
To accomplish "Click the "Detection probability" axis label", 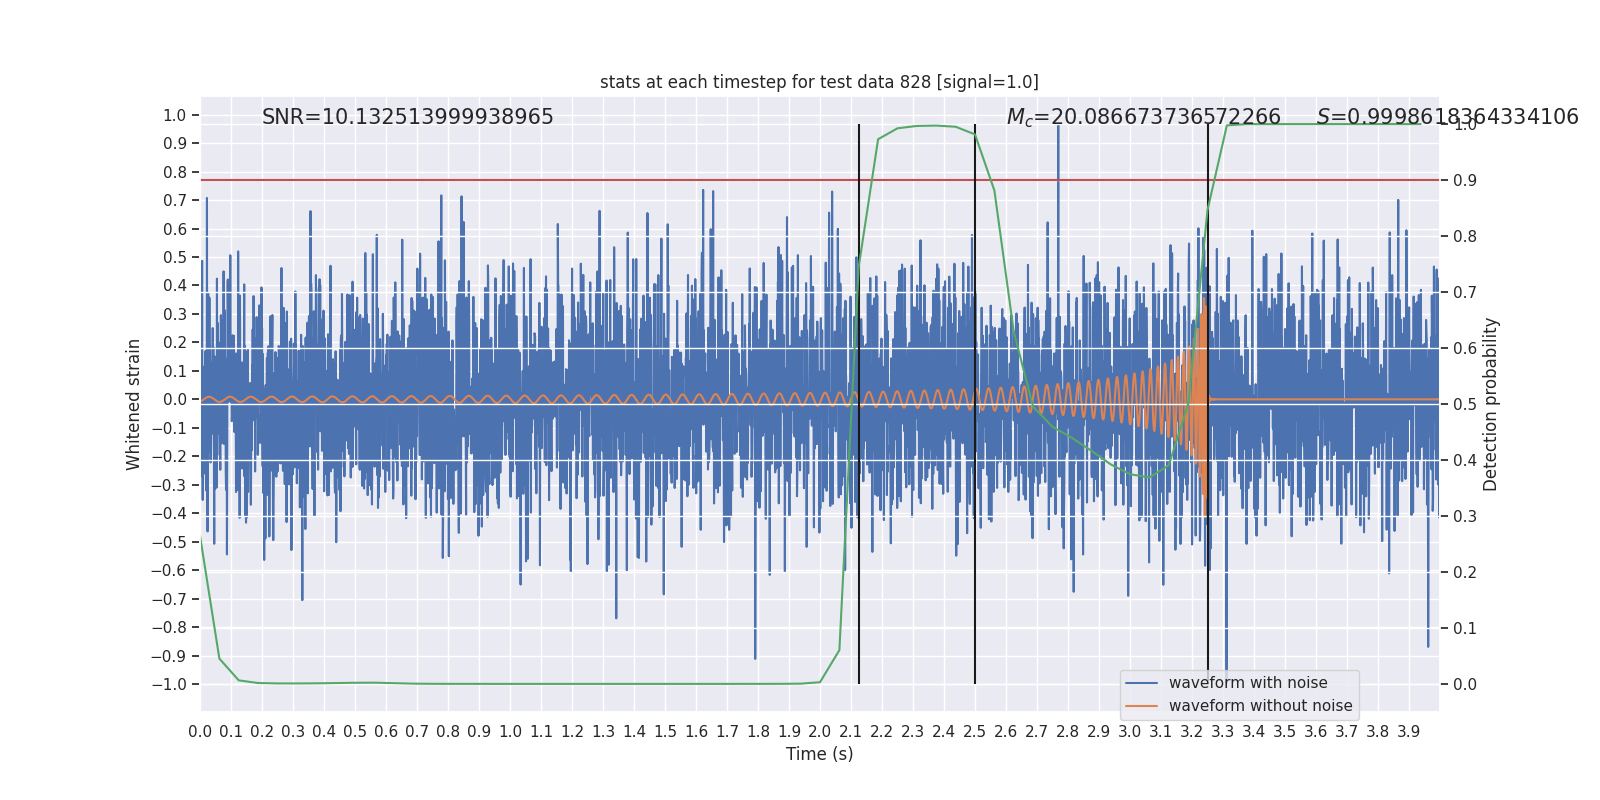I will click(x=1491, y=404).
